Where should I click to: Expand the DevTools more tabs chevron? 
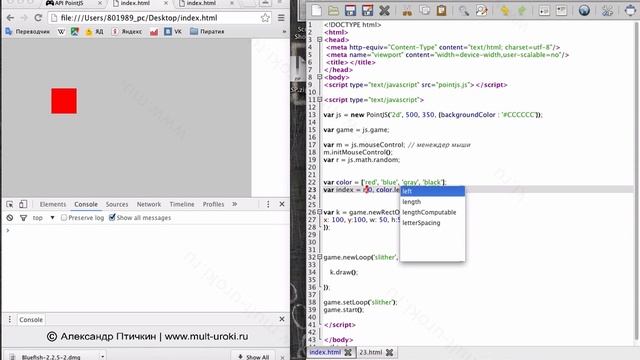point(235,204)
